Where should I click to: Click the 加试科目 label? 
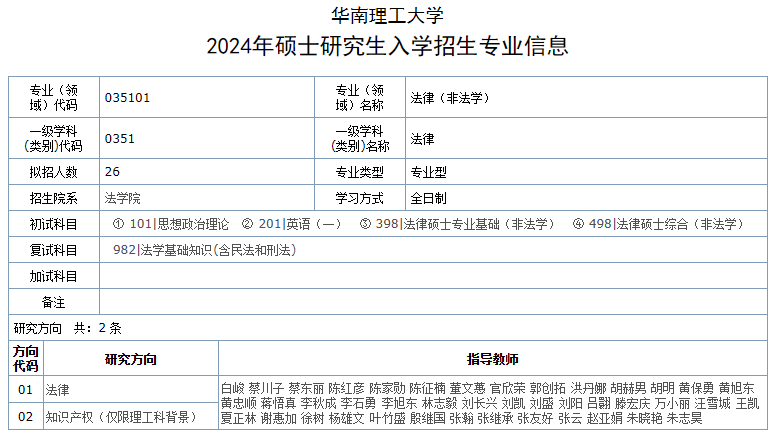point(54,276)
